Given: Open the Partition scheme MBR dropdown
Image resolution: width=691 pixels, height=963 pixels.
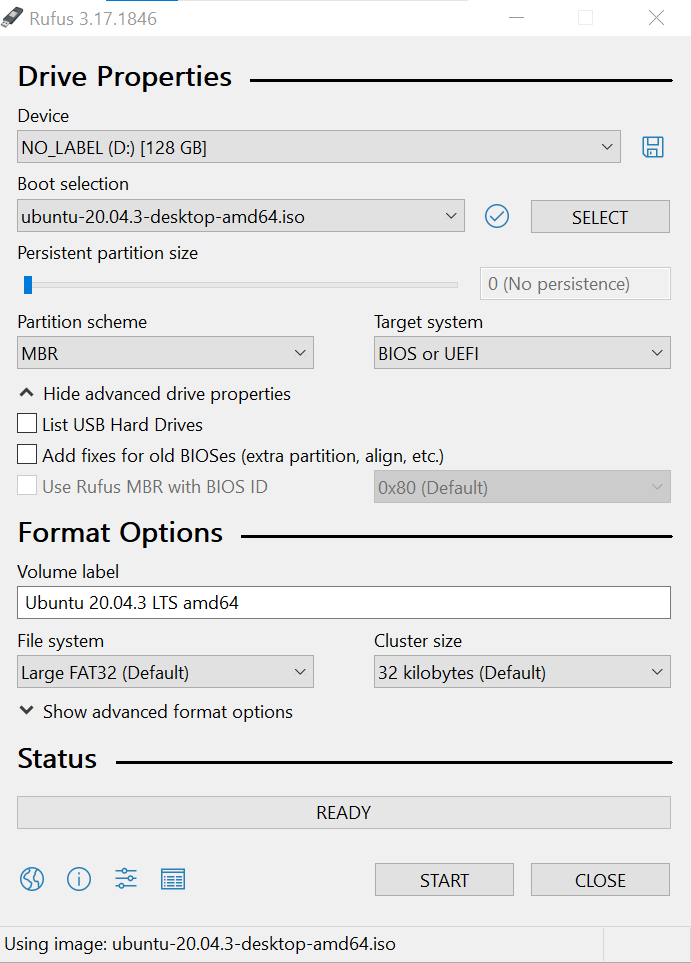Looking at the screenshot, I should point(165,353).
